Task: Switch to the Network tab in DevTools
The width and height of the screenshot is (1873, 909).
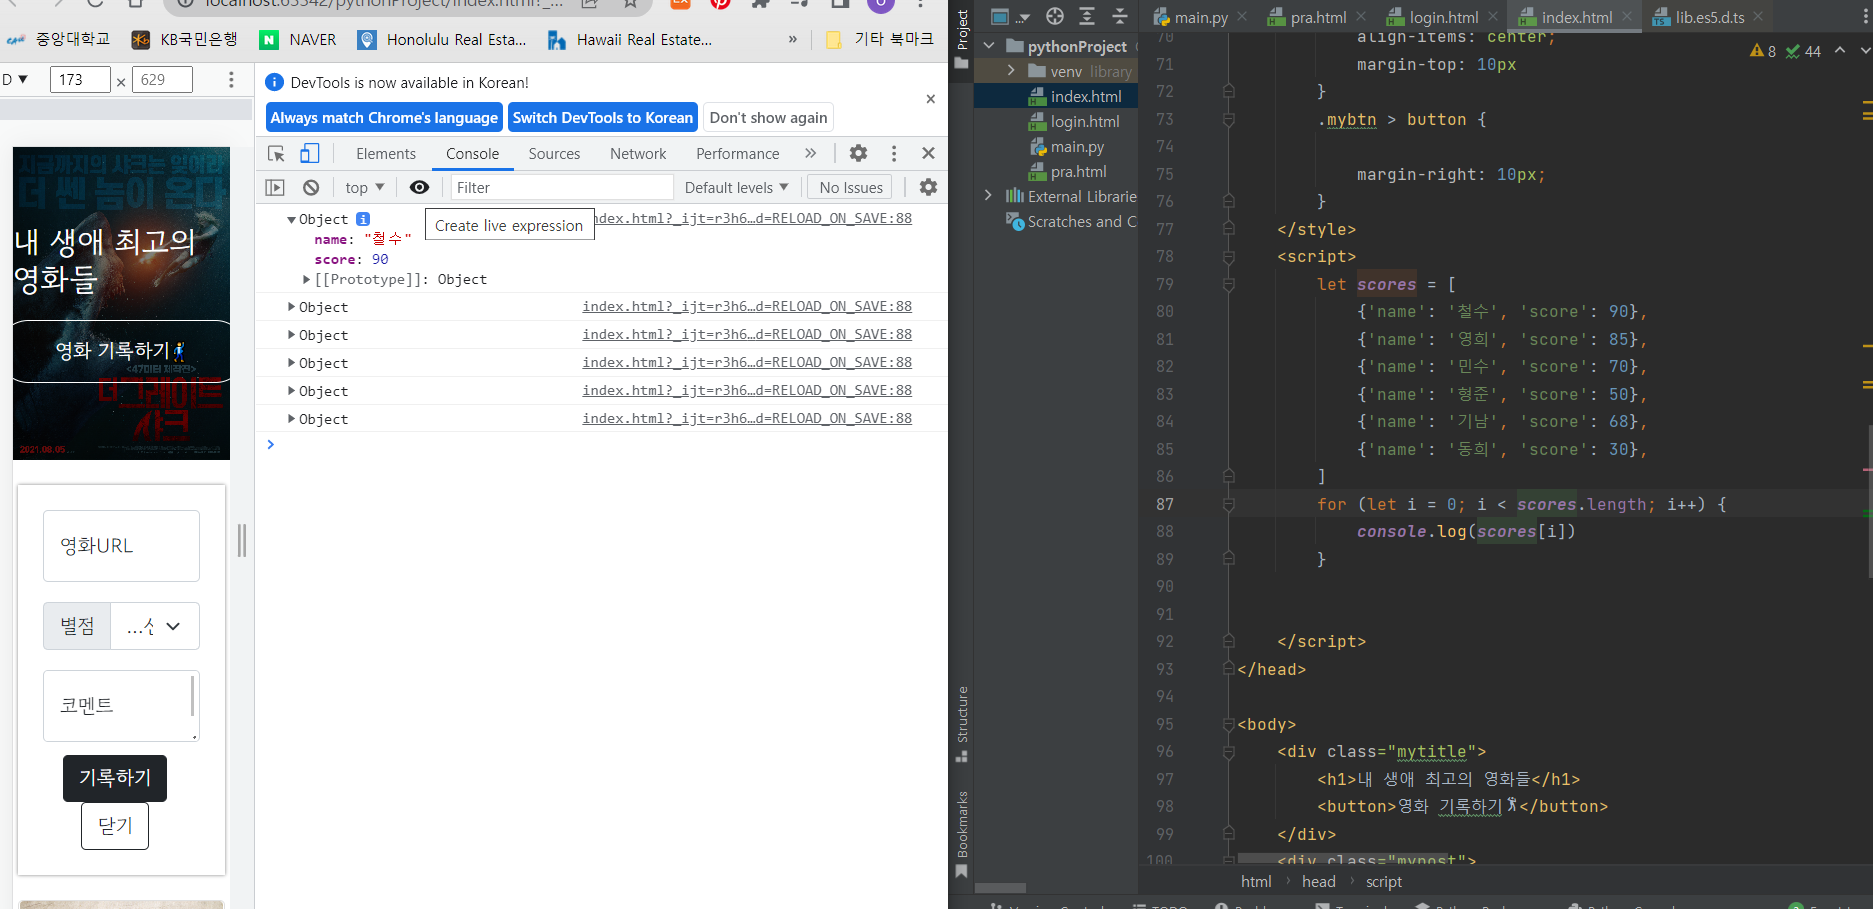Action: (x=638, y=153)
